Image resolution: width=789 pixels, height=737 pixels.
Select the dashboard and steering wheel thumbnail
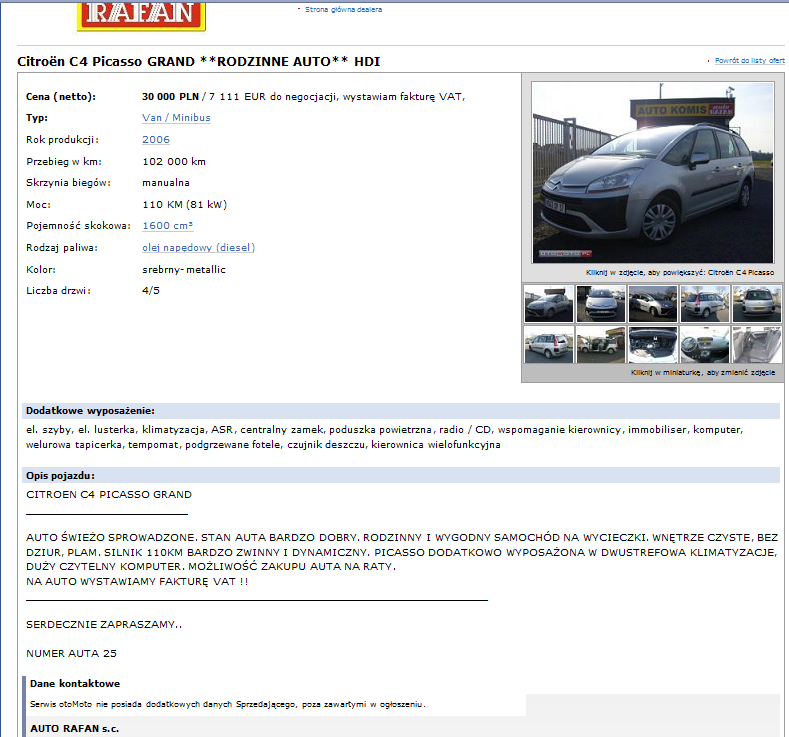click(x=705, y=345)
